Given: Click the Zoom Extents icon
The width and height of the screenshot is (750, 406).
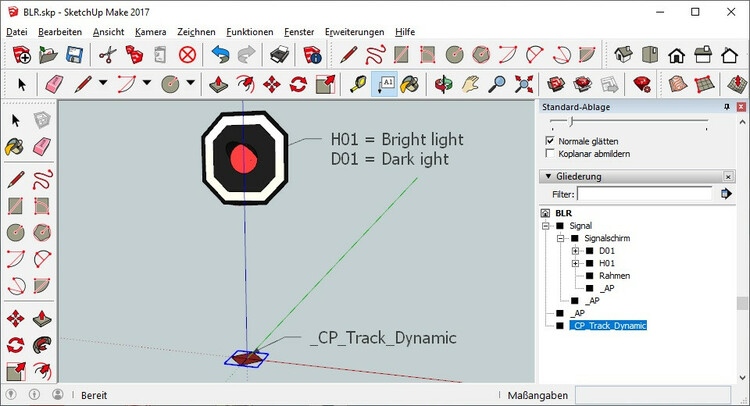Looking at the screenshot, I should click(524, 84).
